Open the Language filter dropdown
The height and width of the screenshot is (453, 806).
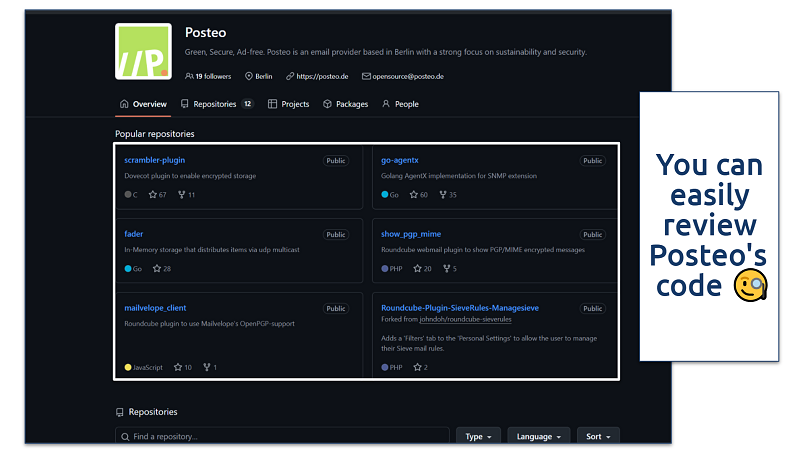(x=538, y=437)
